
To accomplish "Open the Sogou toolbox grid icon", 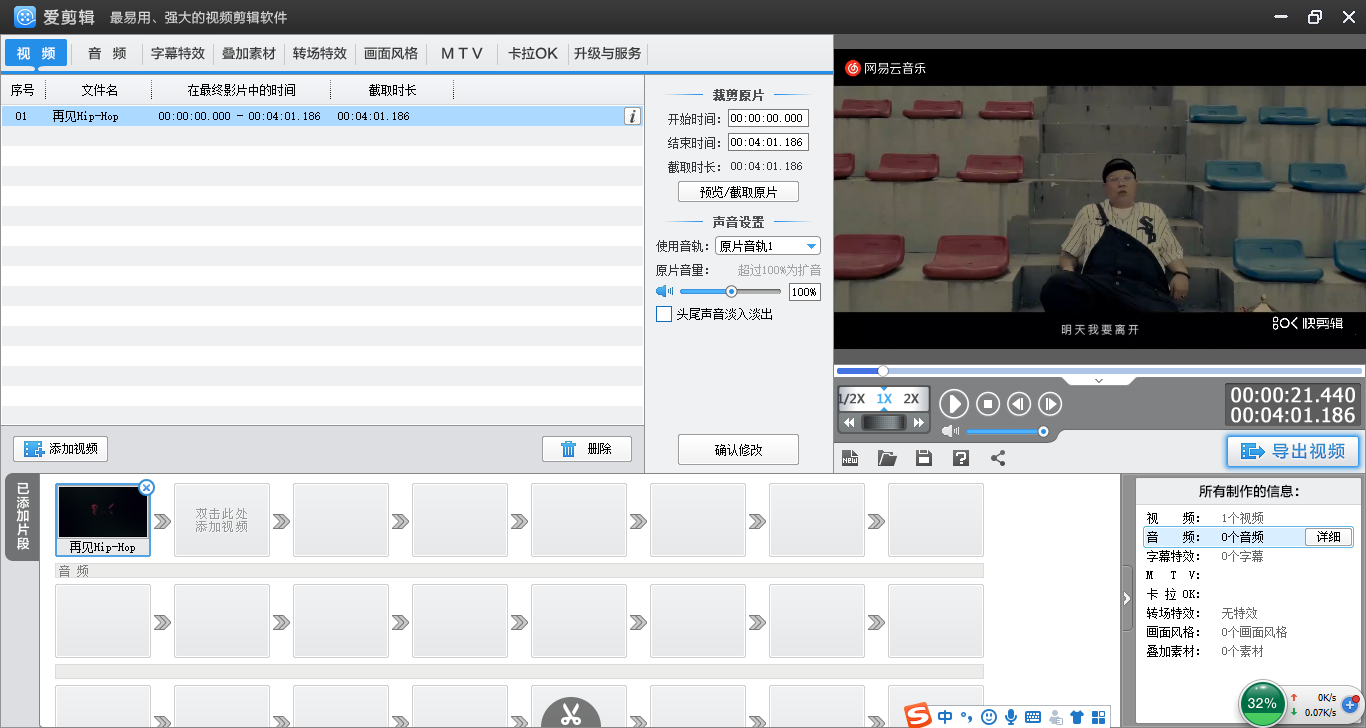I will [1099, 716].
